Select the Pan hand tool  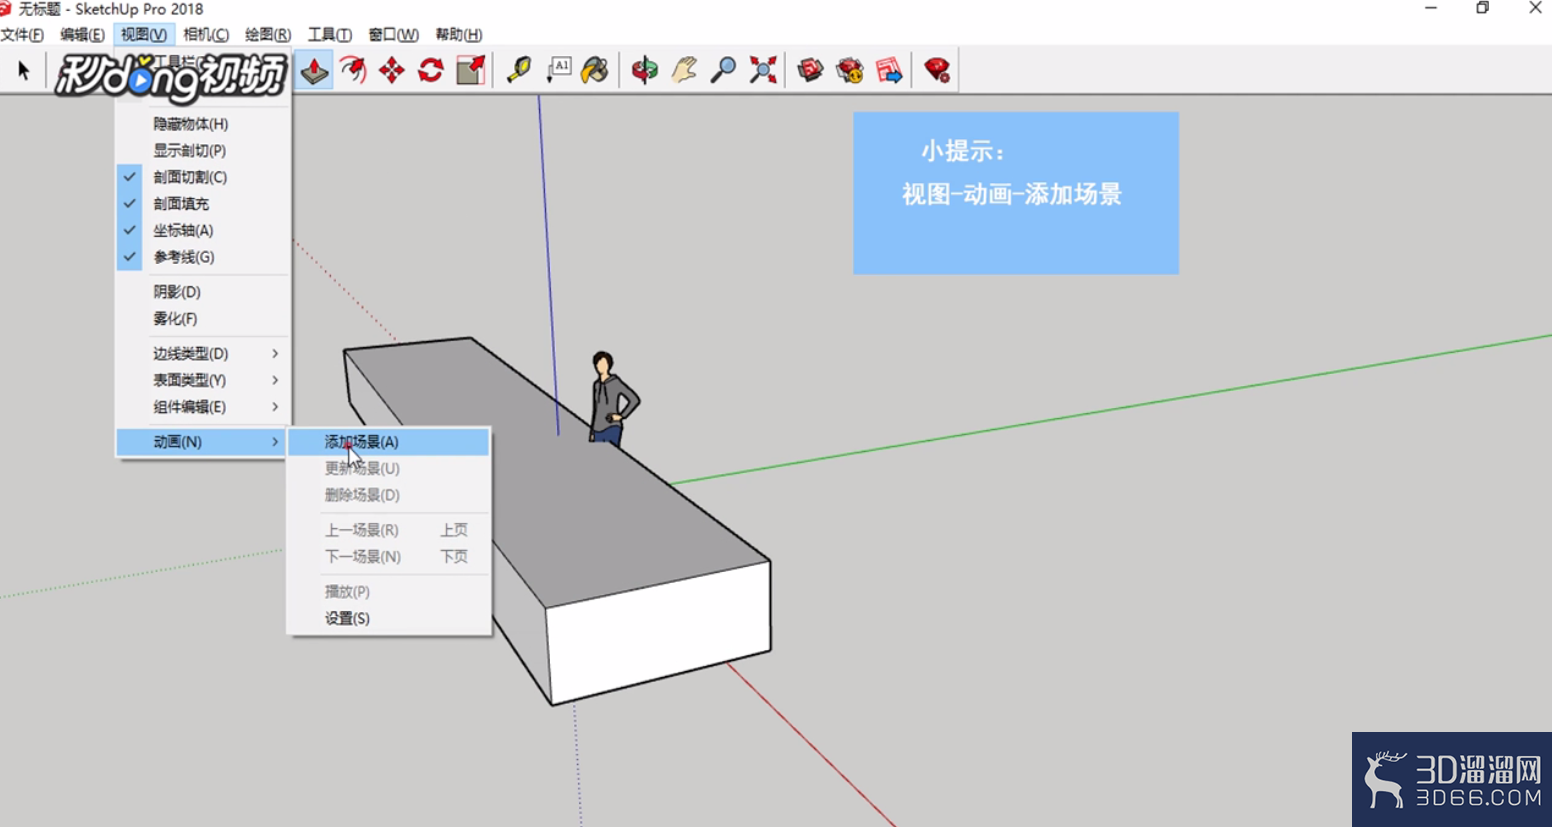(684, 70)
